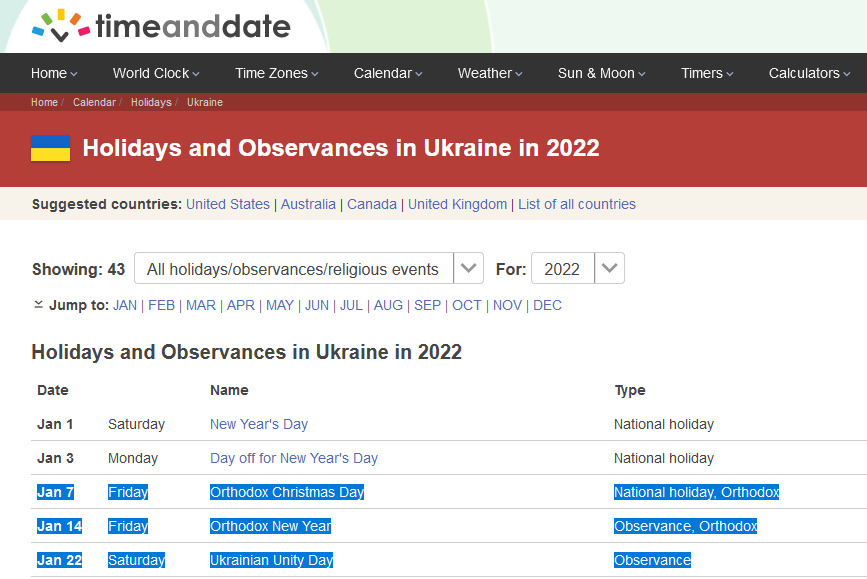This screenshot has width=867, height=579.
Task: Jump to NOV
Action: click(x=507, y=305)
